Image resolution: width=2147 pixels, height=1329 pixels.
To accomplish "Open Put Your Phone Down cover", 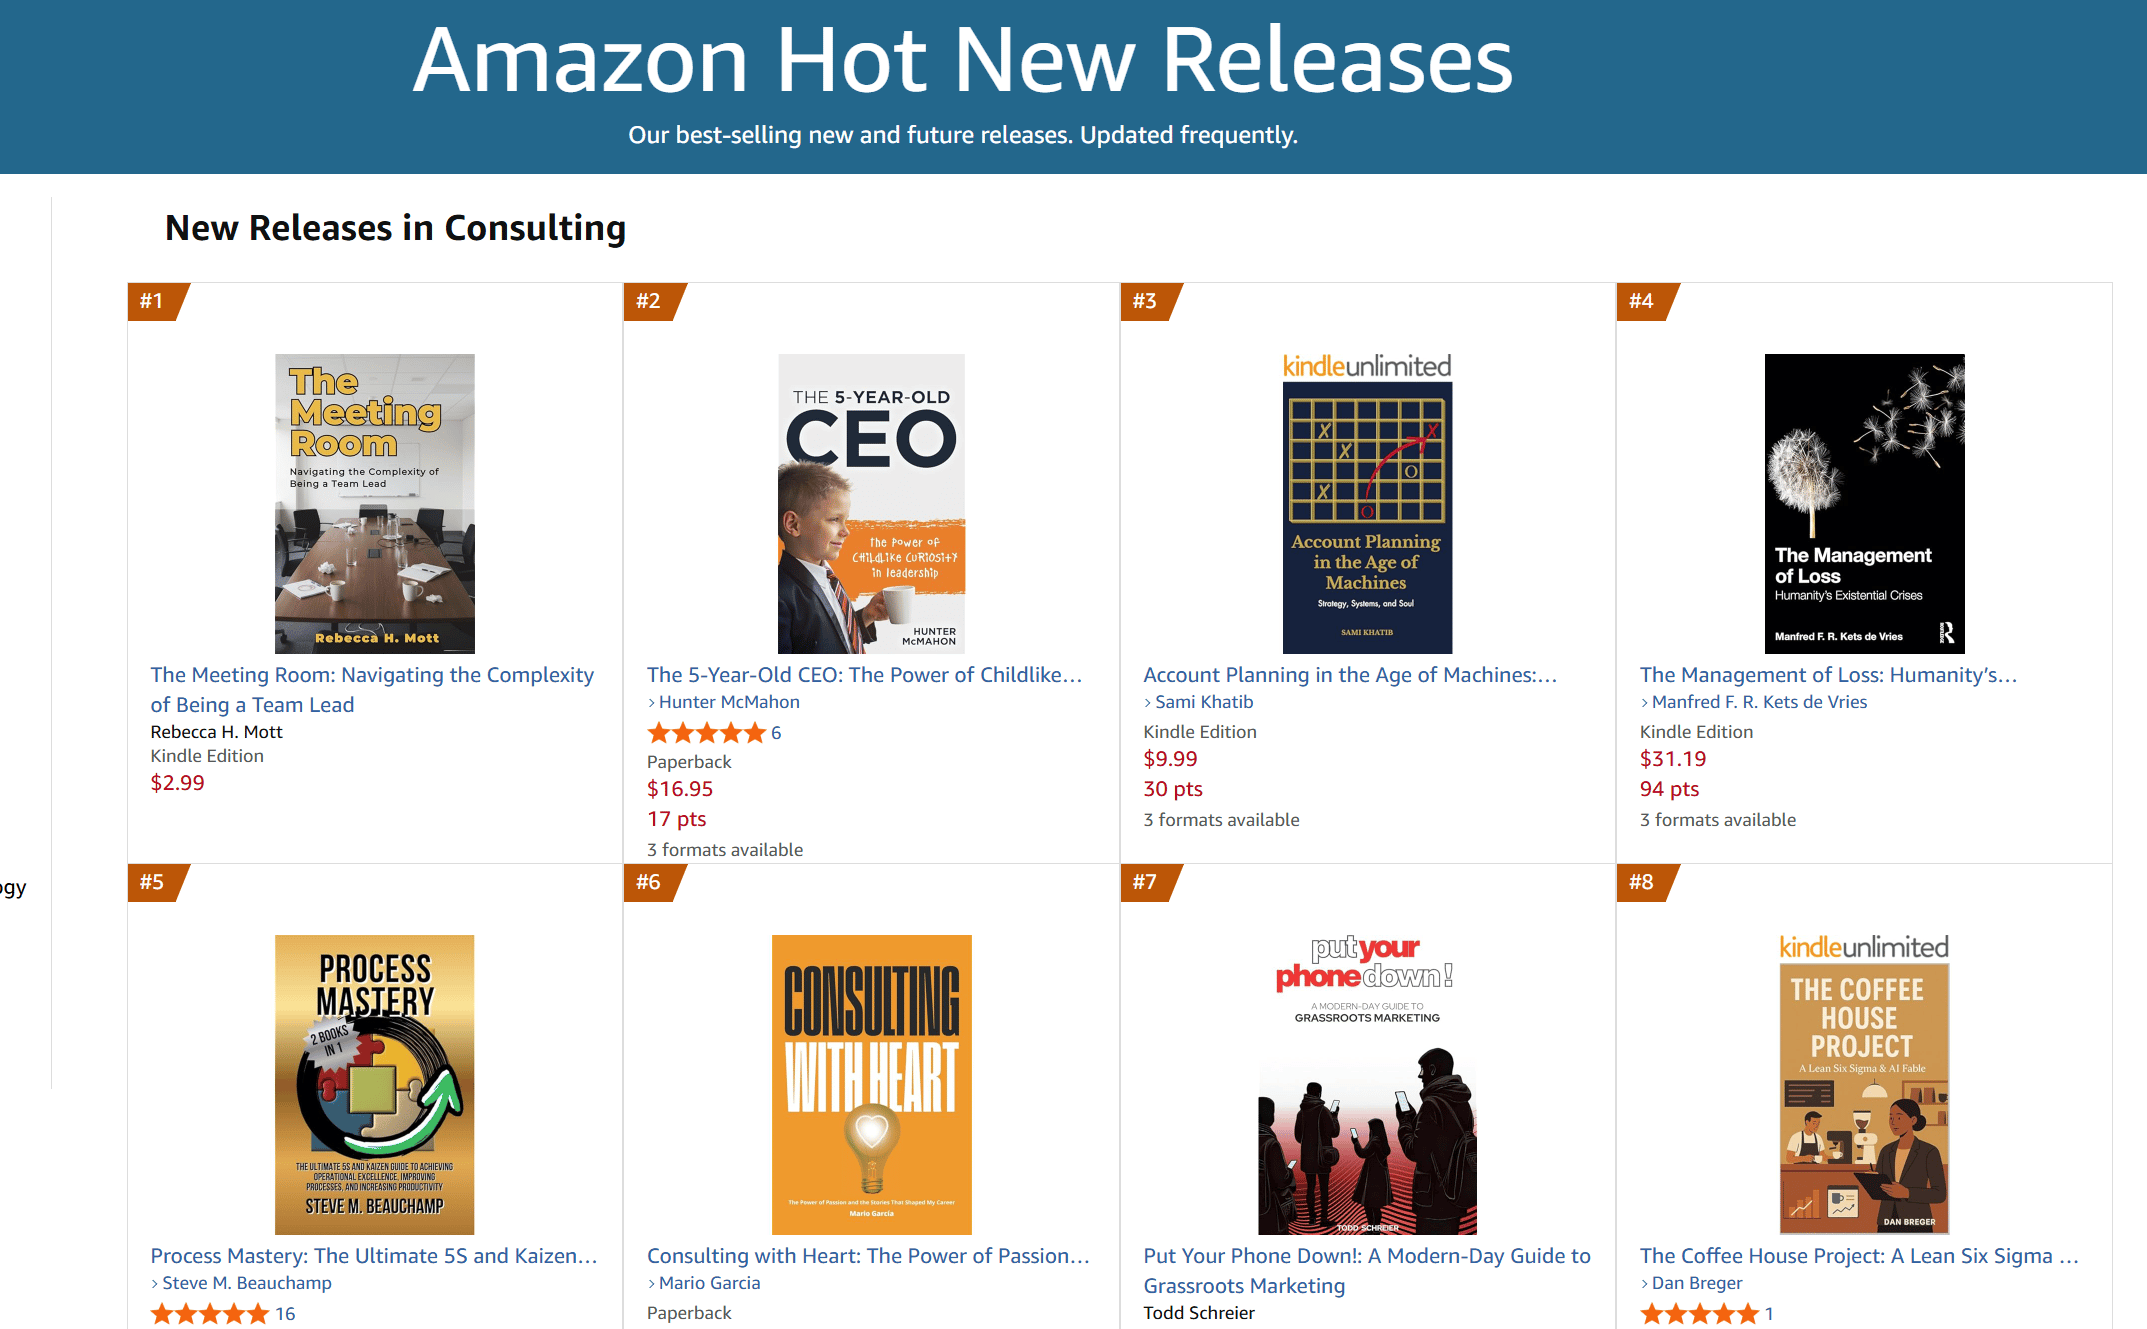I will [1367, 1084].
